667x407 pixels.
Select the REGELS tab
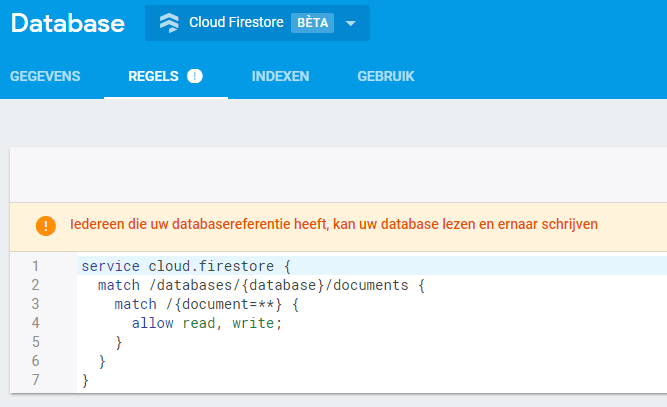pyautogui.click(x=156, y=76)
